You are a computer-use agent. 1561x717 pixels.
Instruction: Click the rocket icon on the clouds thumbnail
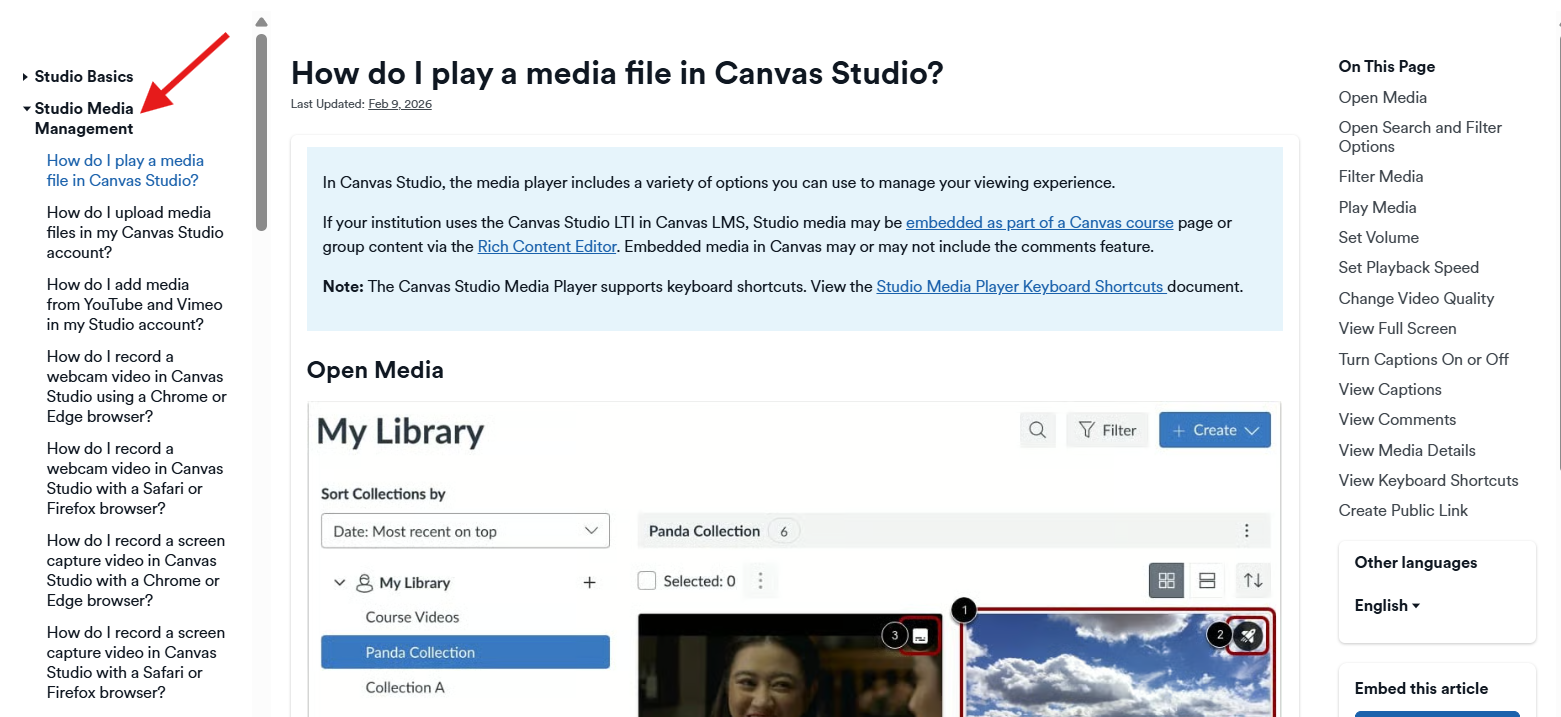1247,634
